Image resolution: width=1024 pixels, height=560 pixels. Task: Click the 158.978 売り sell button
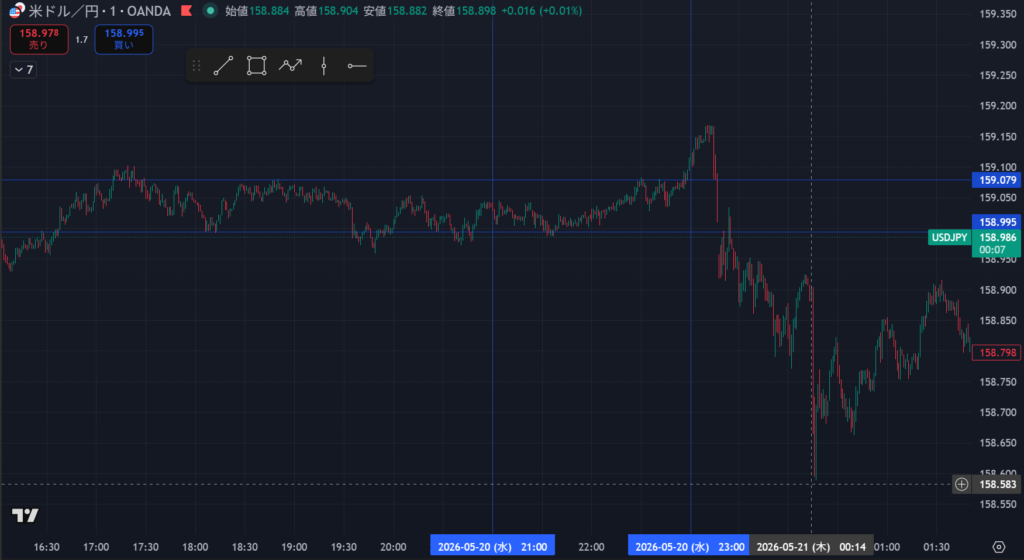coord(39,39)
